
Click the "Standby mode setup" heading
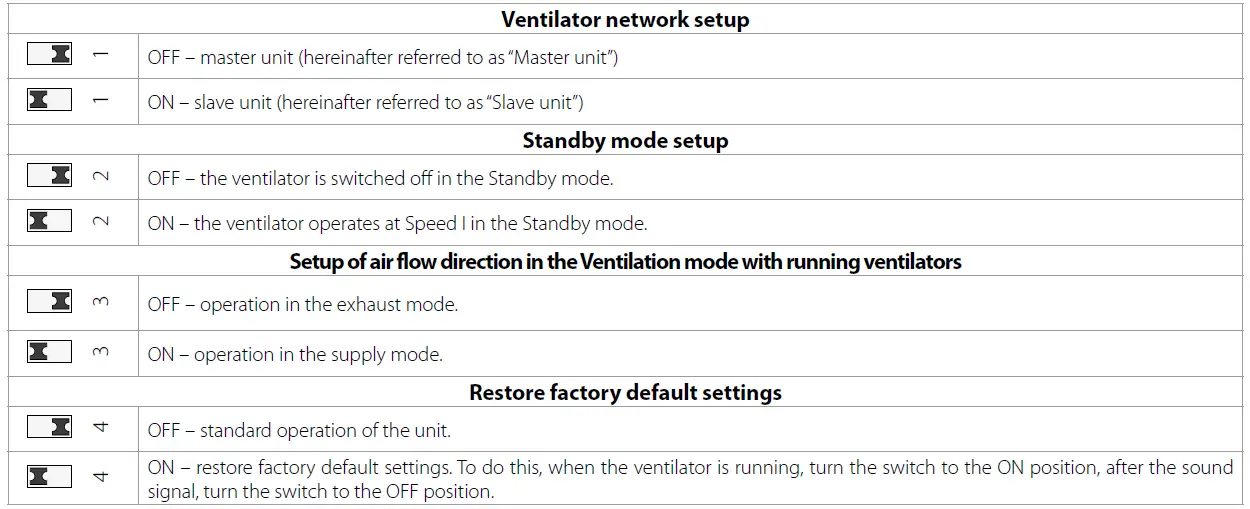click(x=625, y=141)
